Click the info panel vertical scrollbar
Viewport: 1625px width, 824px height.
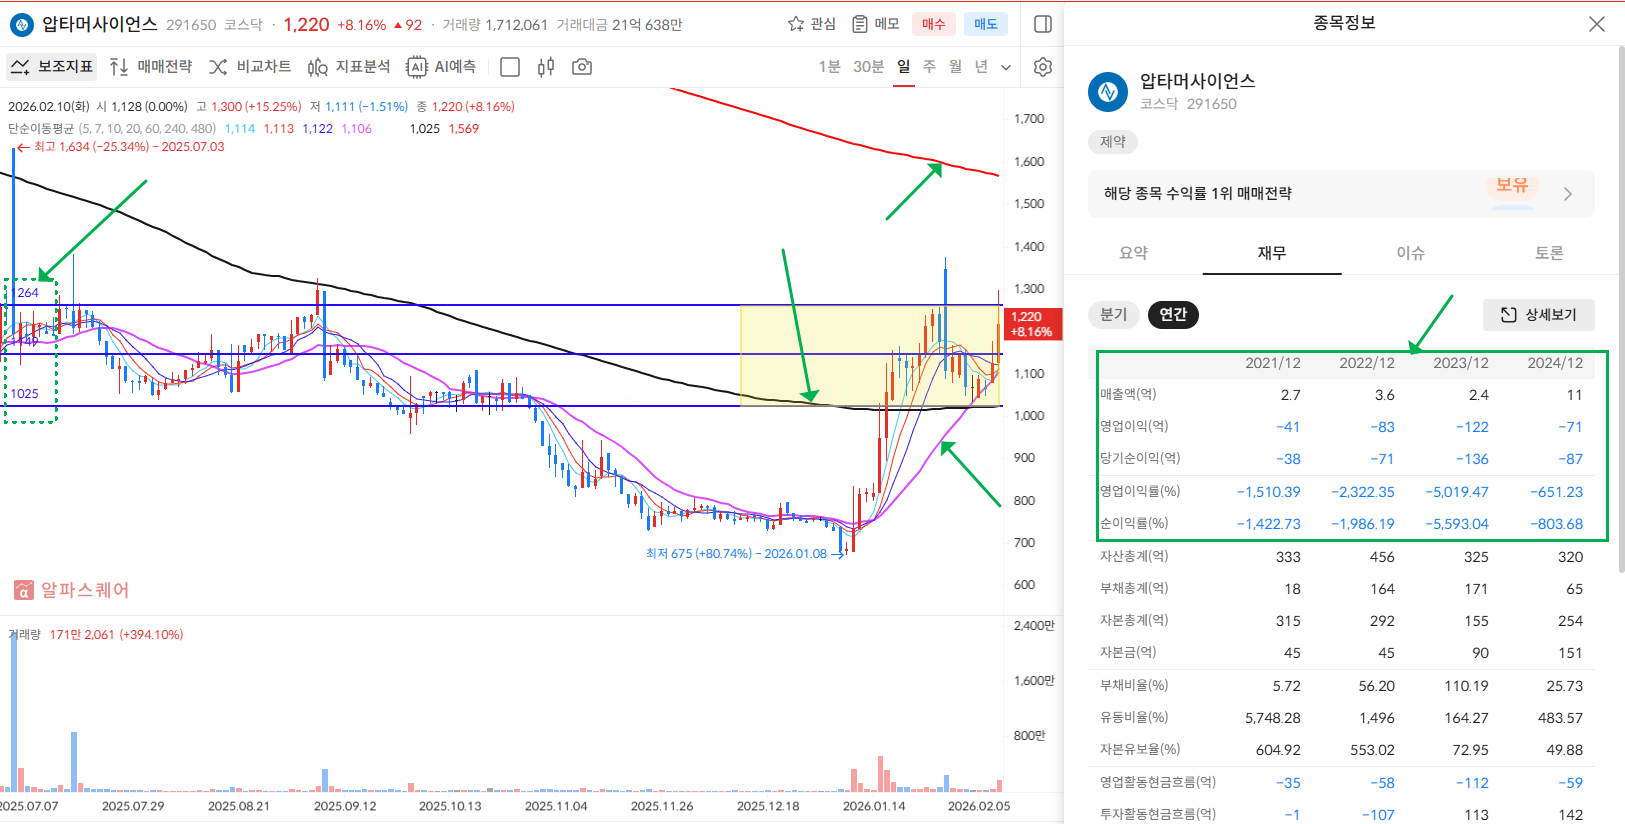1621,310
